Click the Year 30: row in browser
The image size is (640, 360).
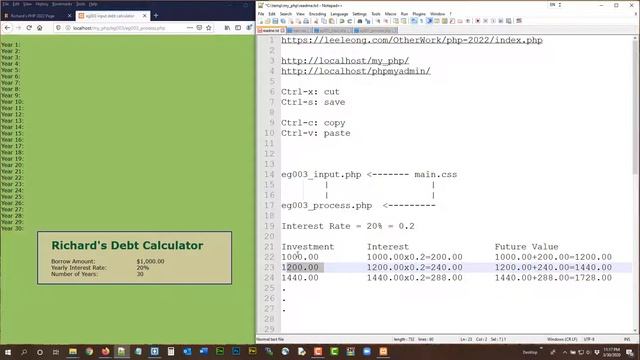tap(12, 229)
